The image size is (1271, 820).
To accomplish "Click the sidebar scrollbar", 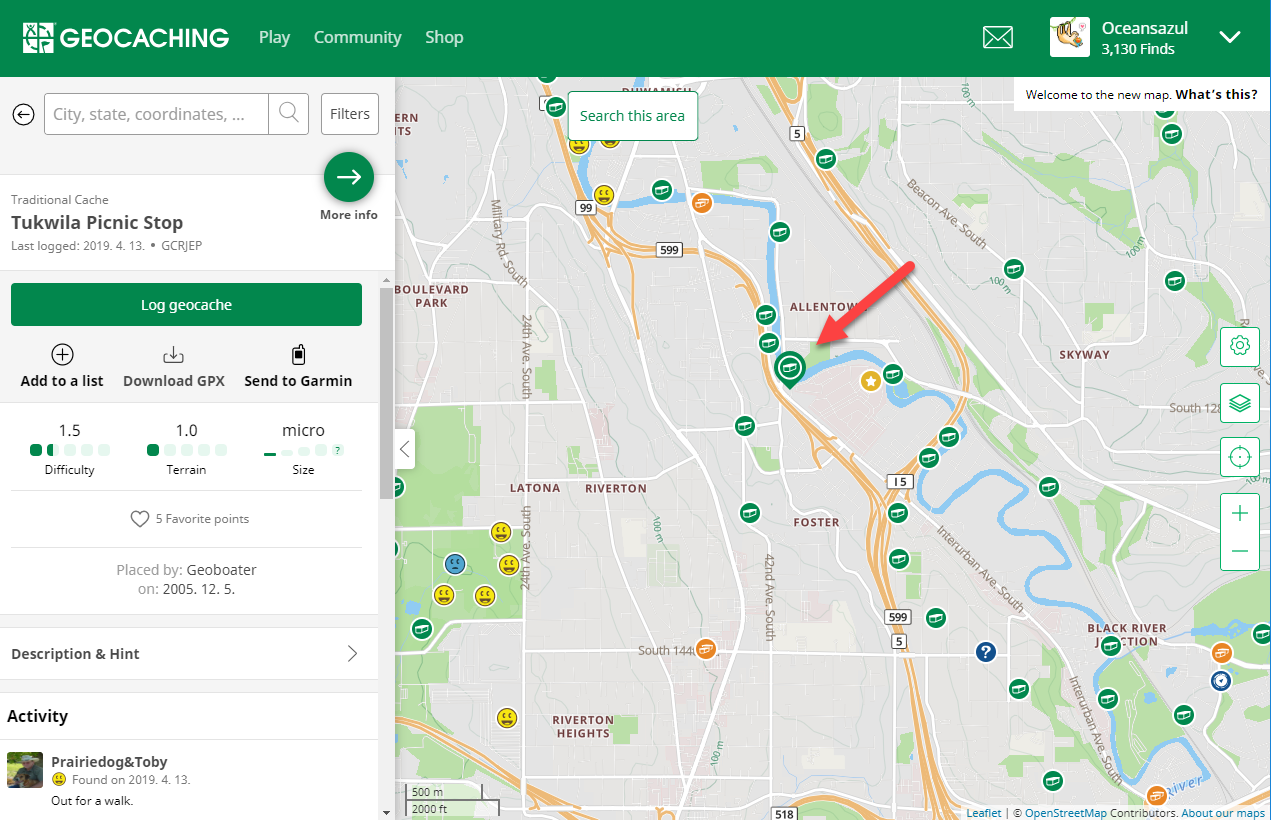I will (386, 393).
